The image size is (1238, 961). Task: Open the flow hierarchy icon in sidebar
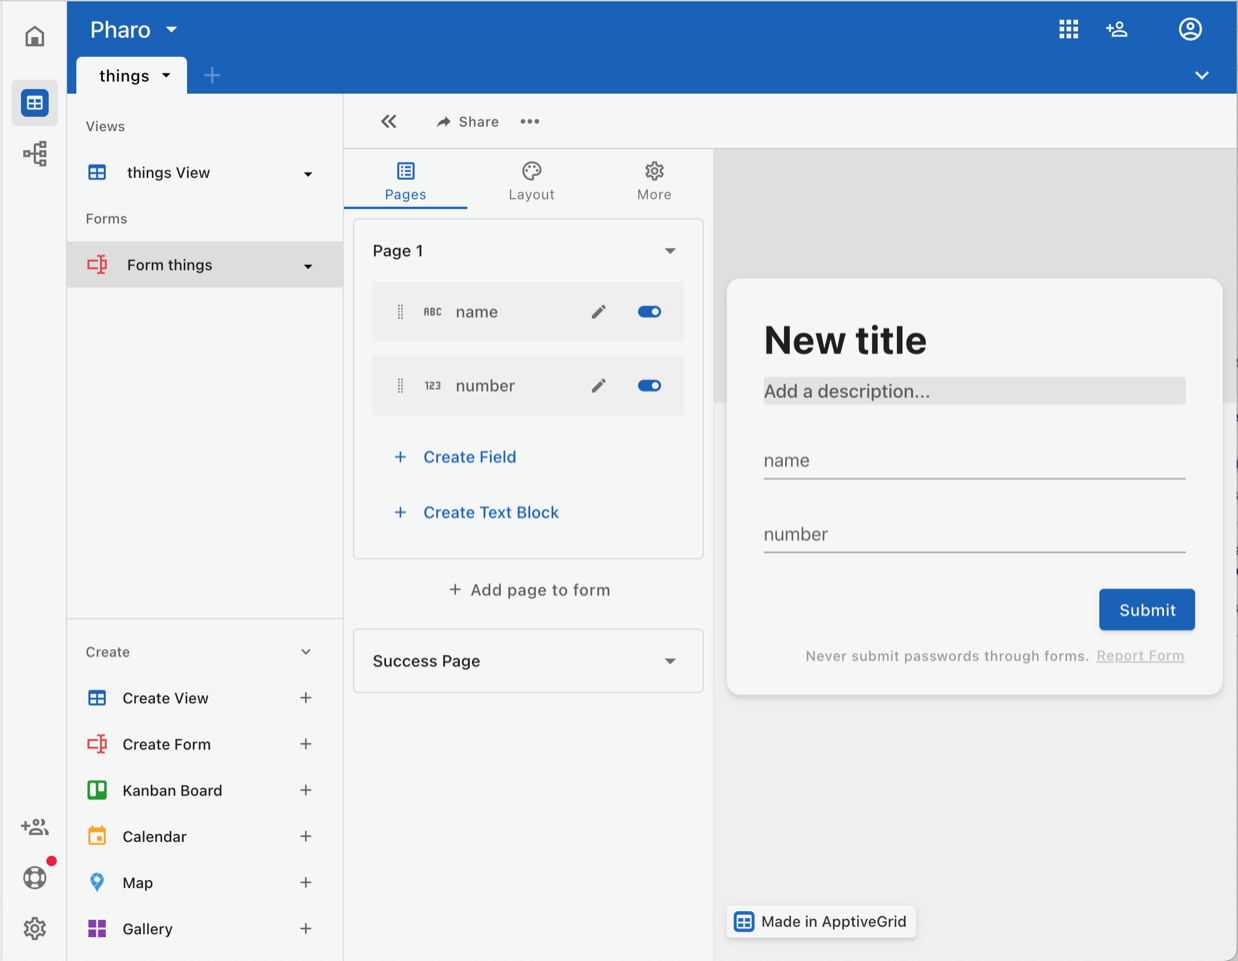(x=35, y=154)
